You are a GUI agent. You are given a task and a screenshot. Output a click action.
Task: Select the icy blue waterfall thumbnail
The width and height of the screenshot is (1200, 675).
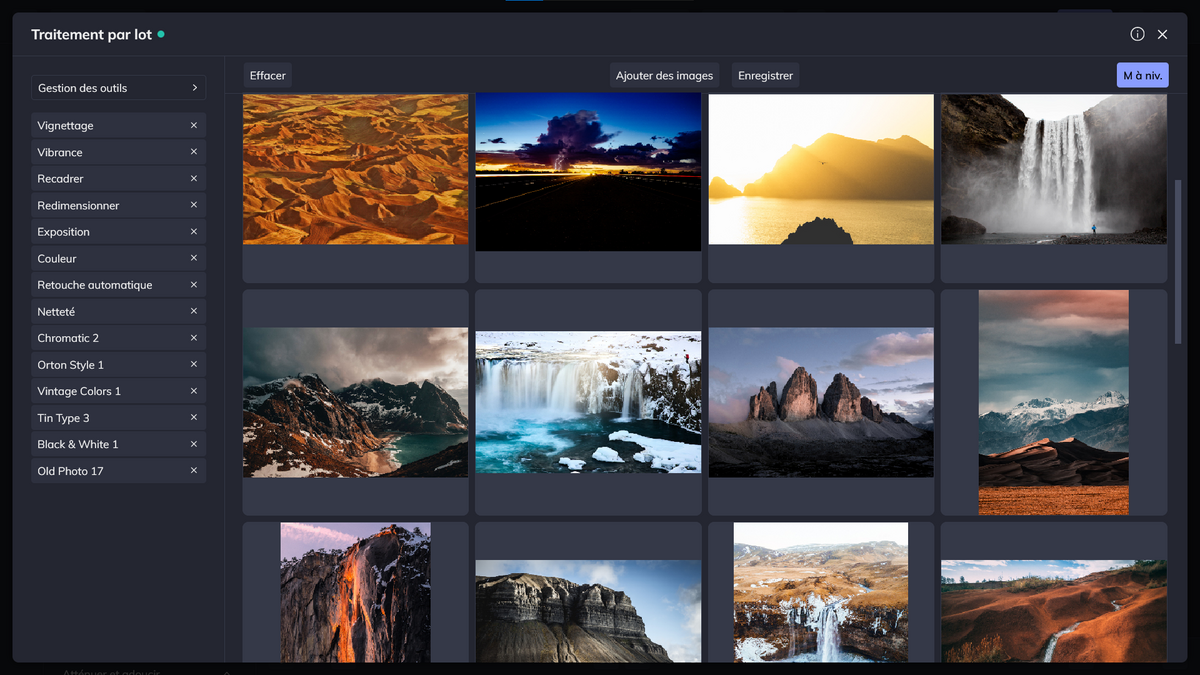click(x=588, y=402)
